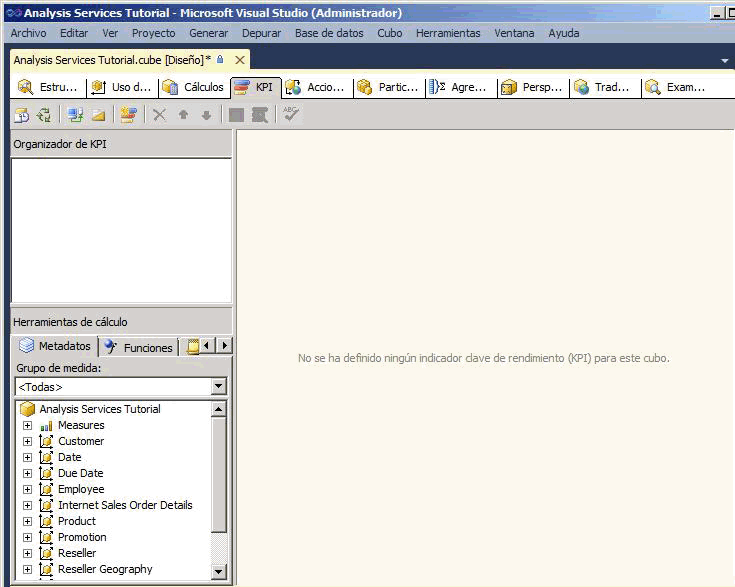Open the Herramientas menu
735x587 pixels.
click(x=447, y=33)
